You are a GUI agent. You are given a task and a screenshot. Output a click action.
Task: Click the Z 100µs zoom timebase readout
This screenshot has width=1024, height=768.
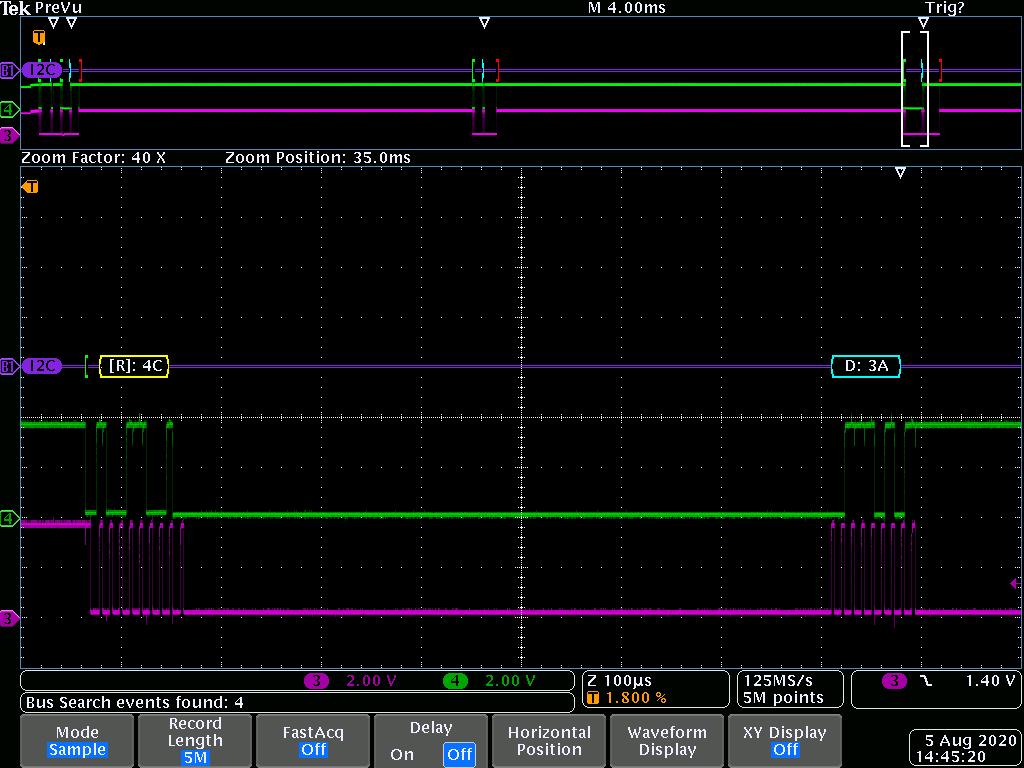[620, 680]
